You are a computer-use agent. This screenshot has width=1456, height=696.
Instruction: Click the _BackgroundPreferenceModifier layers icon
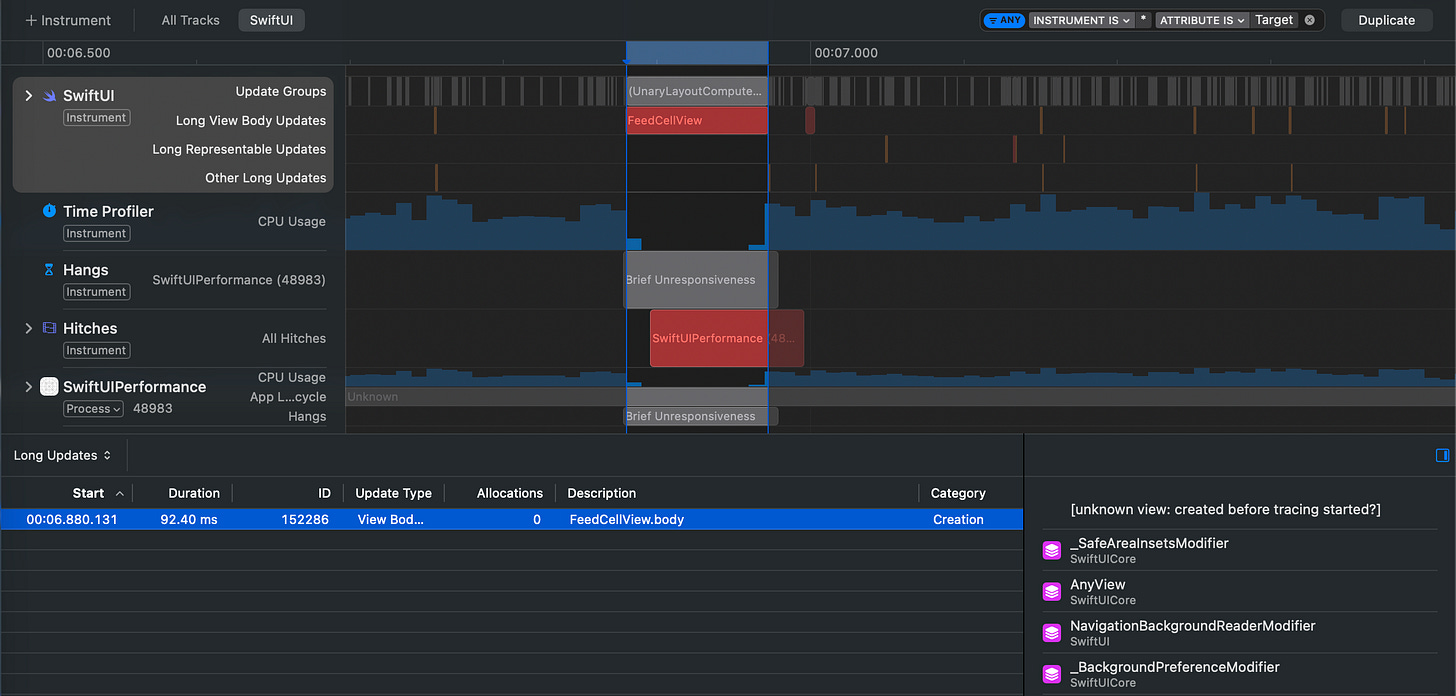[x=1052, y=674]
